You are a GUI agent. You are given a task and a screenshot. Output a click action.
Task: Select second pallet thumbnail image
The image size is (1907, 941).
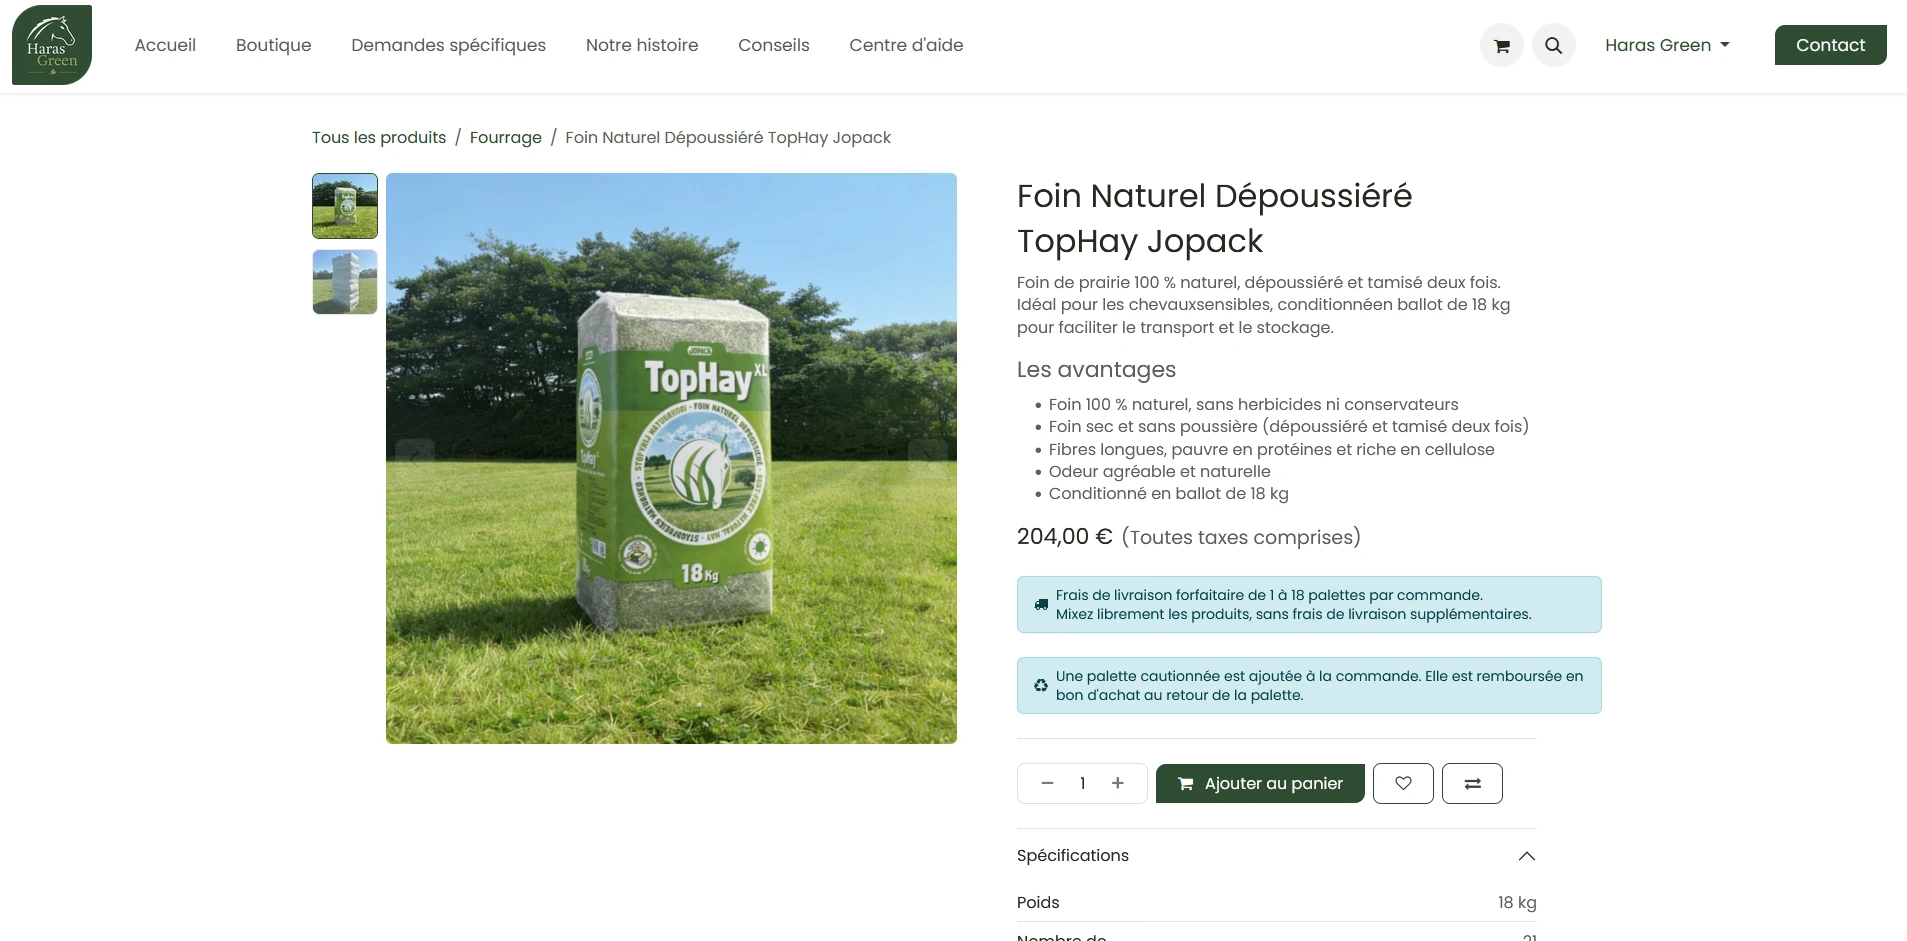pos(345,282)
